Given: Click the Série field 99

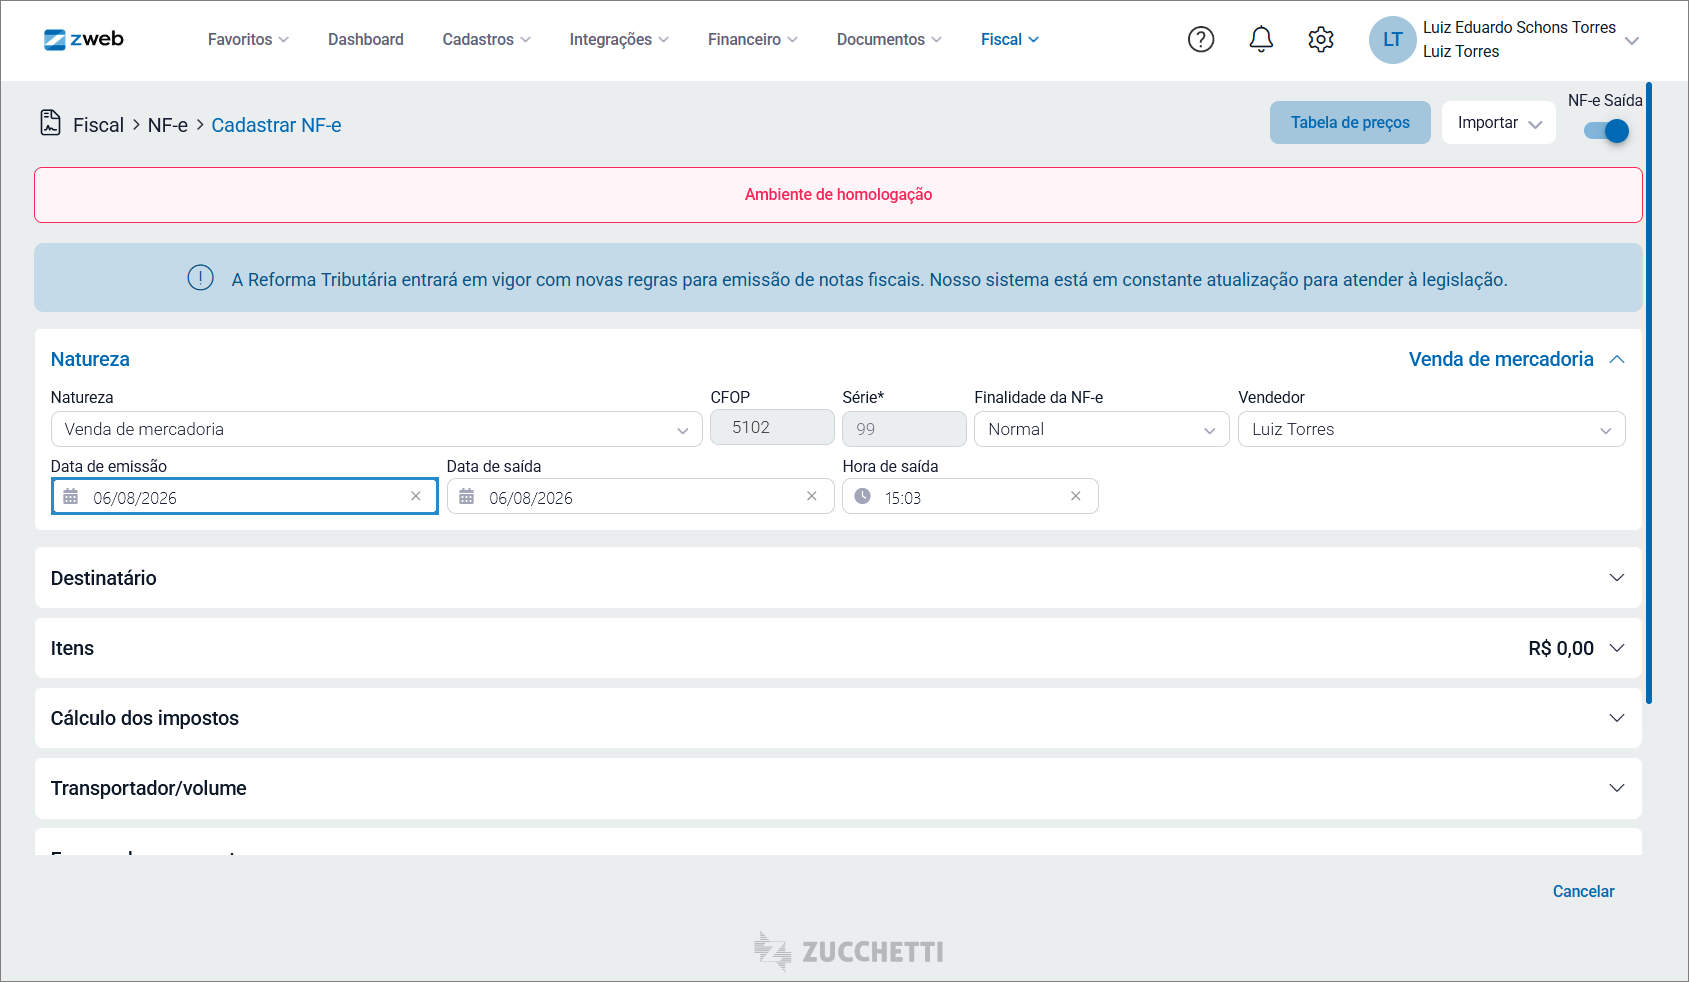Looking at the screenshot, I should 904,429.
